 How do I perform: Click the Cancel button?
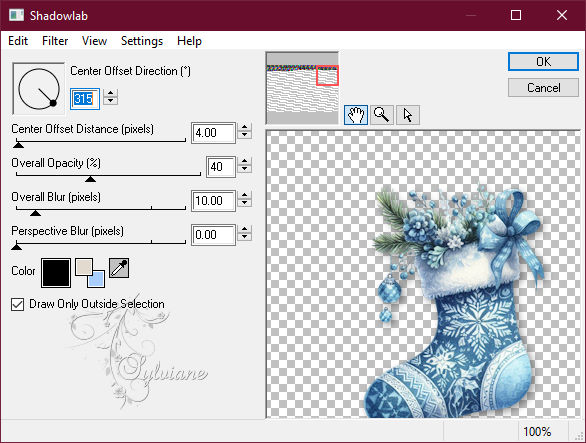[x=543, y=88]
